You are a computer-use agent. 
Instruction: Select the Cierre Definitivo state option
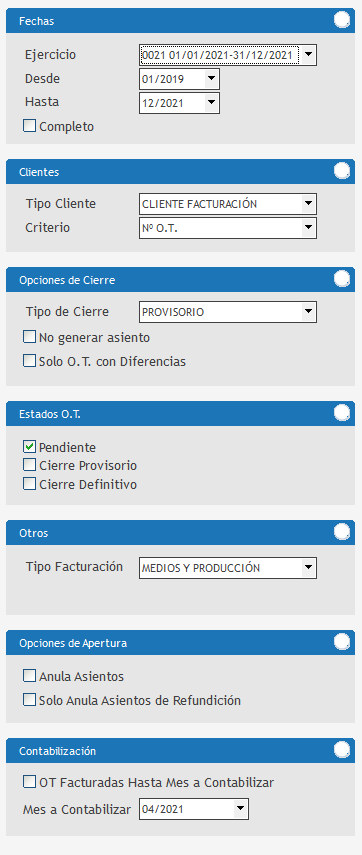[x=29, y=484]
